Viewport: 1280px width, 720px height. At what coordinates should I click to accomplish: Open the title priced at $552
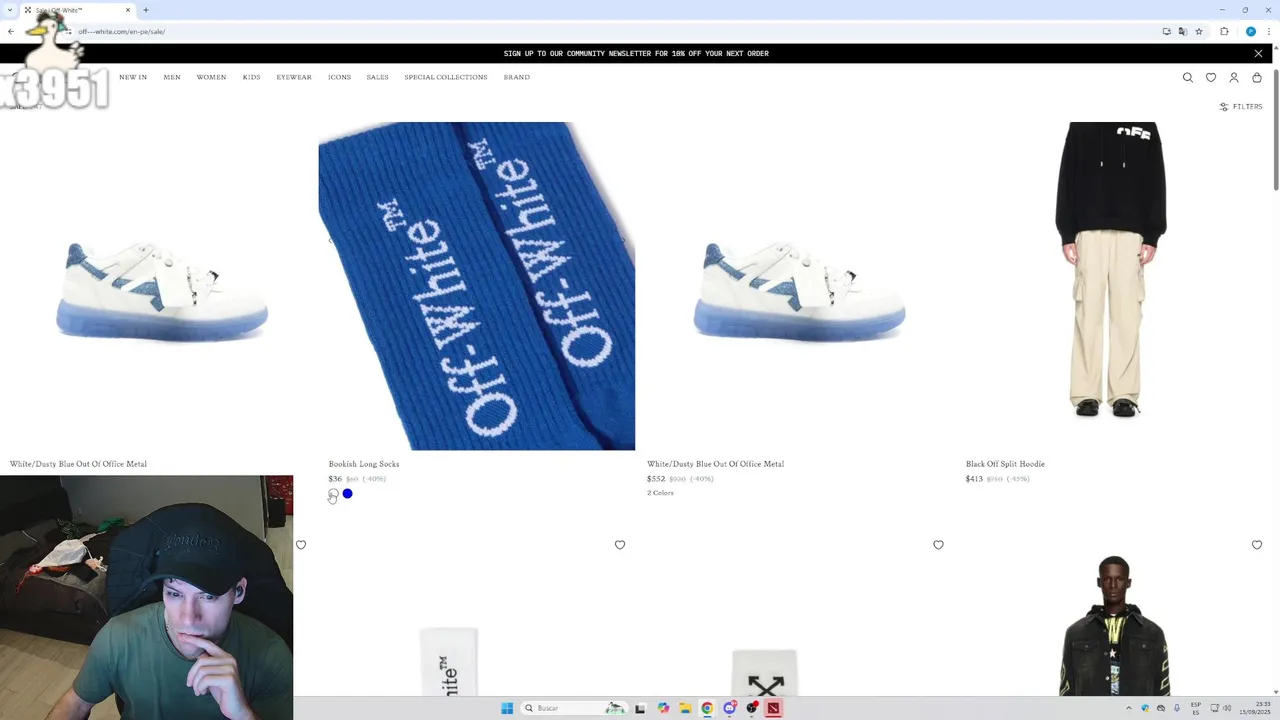click(x=715, y=464)
